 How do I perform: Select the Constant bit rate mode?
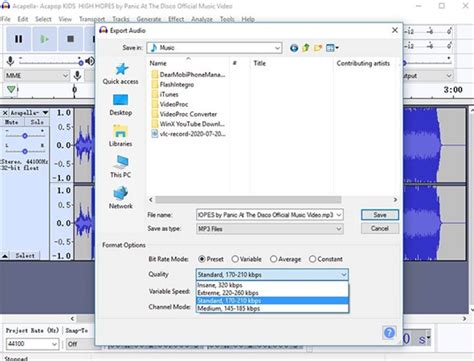coord(326,259)
